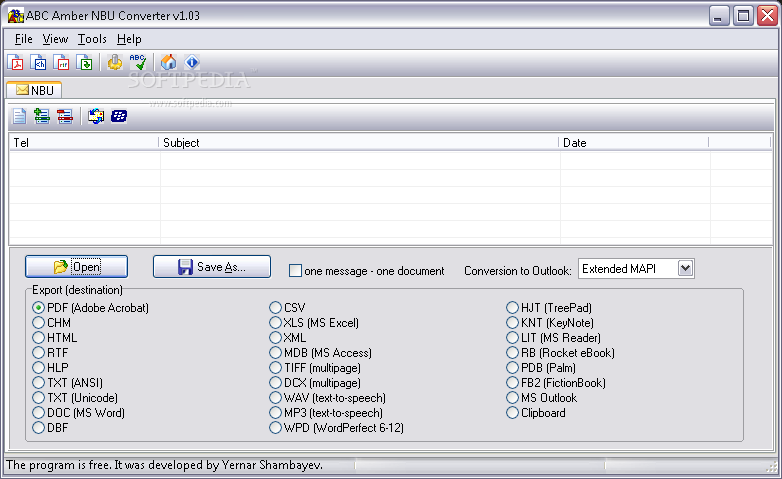Click the BlackBerry logo icon

coord(119,116)
